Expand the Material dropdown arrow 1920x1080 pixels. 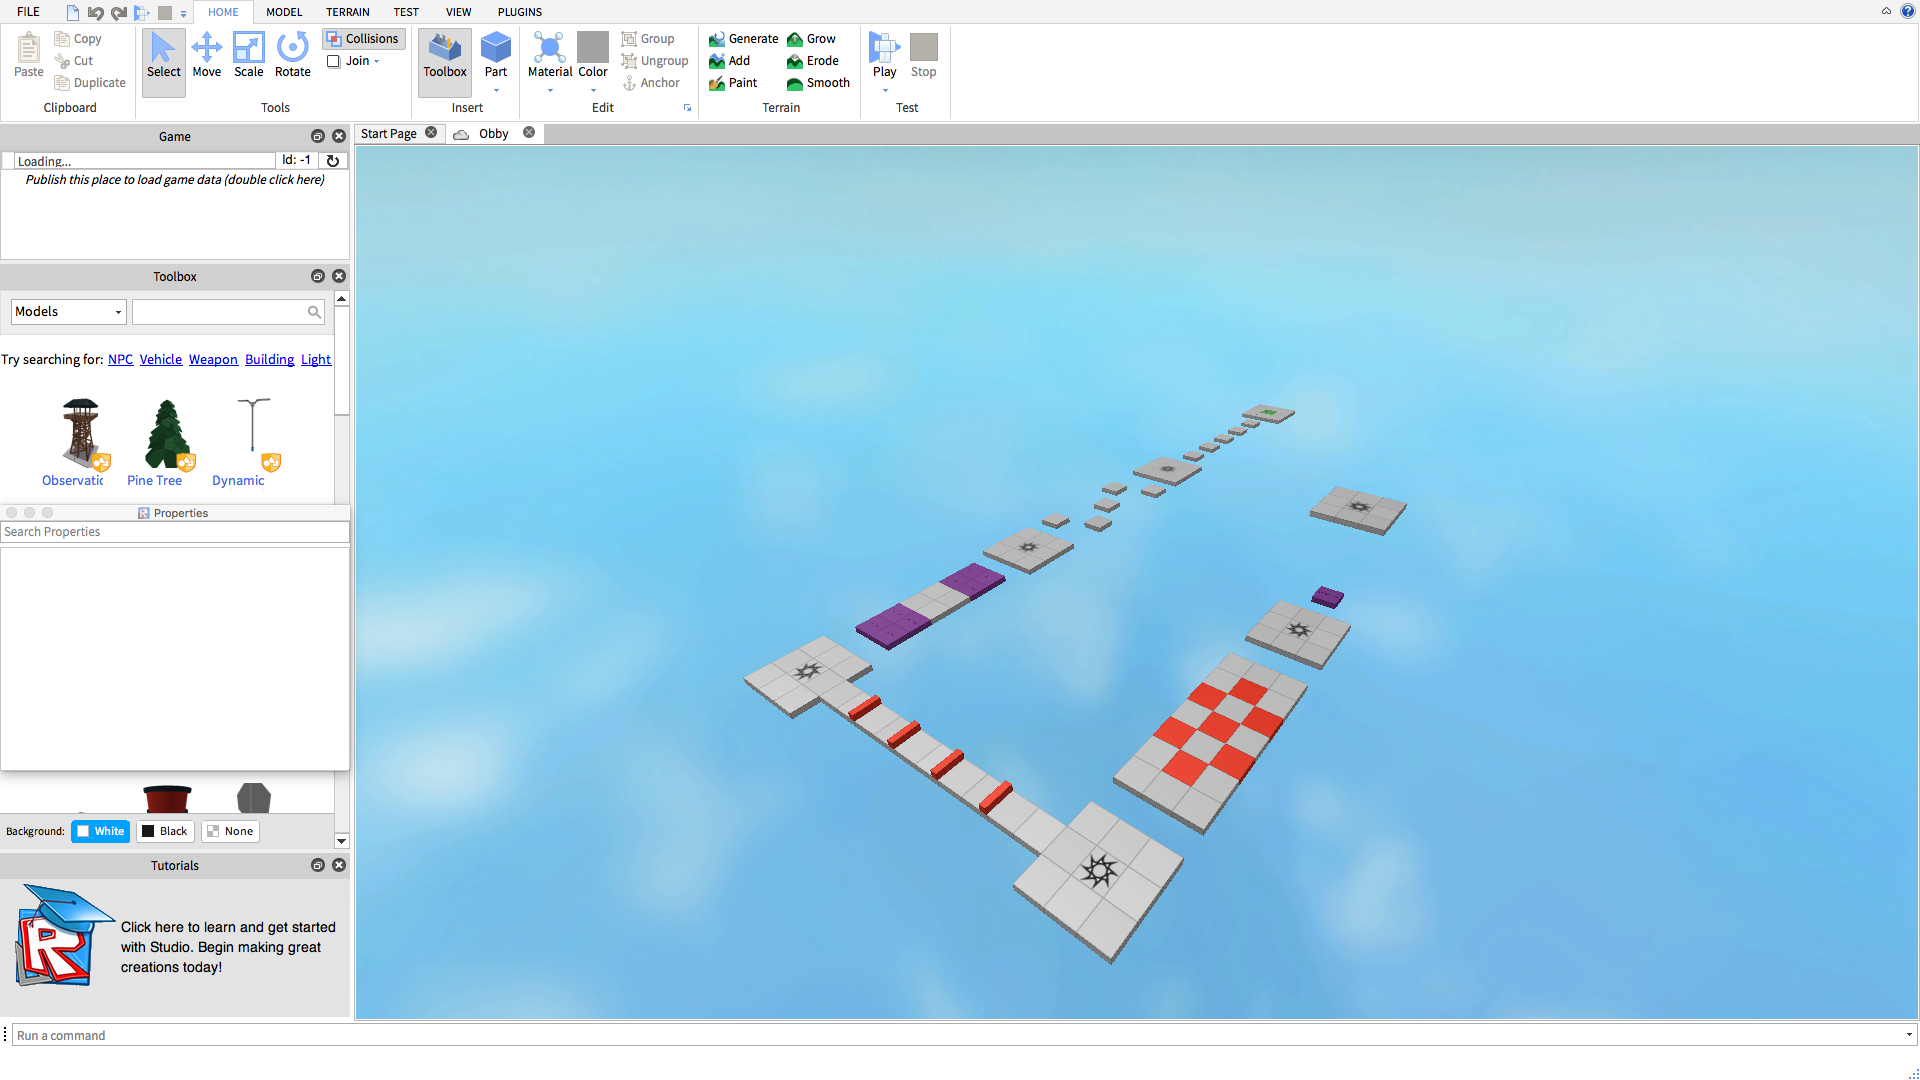pos(550,91)
